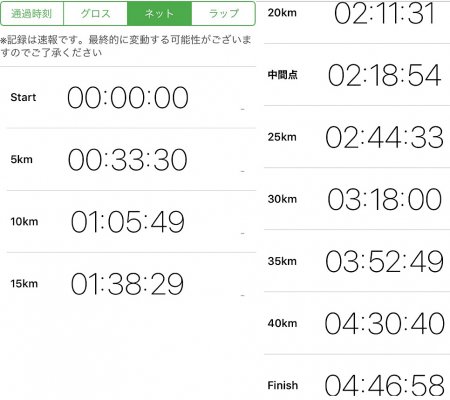This screenshot has width=450, height=400.
Task: Select the 中間点 time 02:18:54
Action: (x=385, y=75)
